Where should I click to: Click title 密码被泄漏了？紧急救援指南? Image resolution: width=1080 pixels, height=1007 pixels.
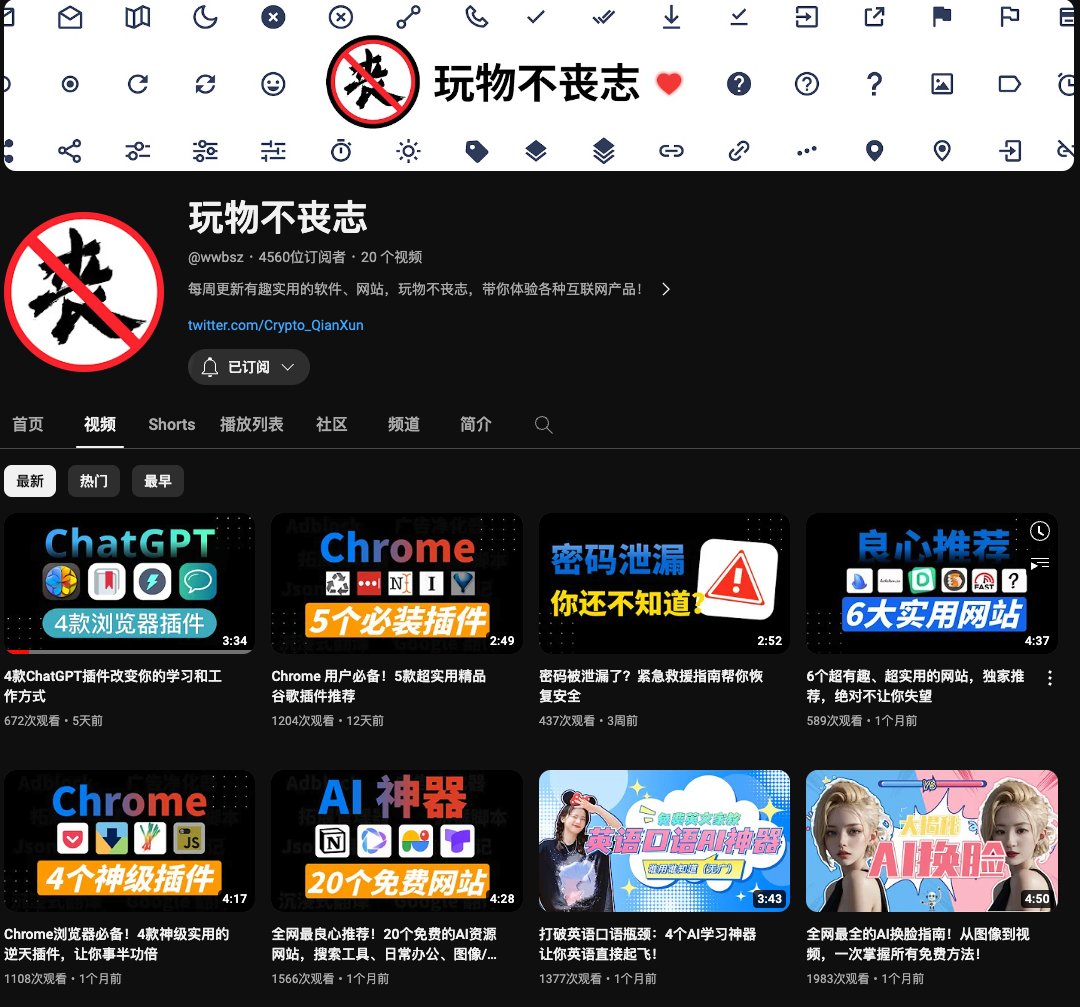tap(651, 686)
